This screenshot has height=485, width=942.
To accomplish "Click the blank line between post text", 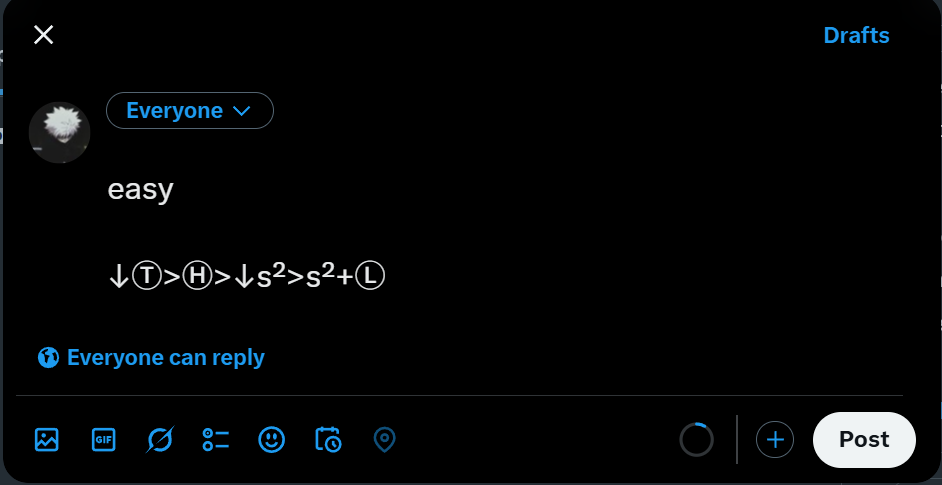I will [300, 232].
